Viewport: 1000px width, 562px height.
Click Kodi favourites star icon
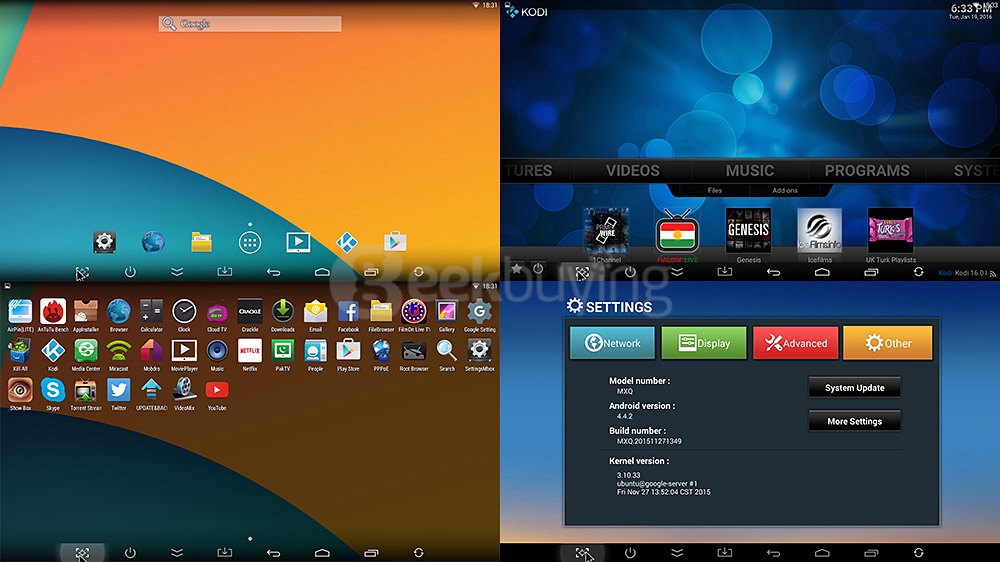(517, 269)
